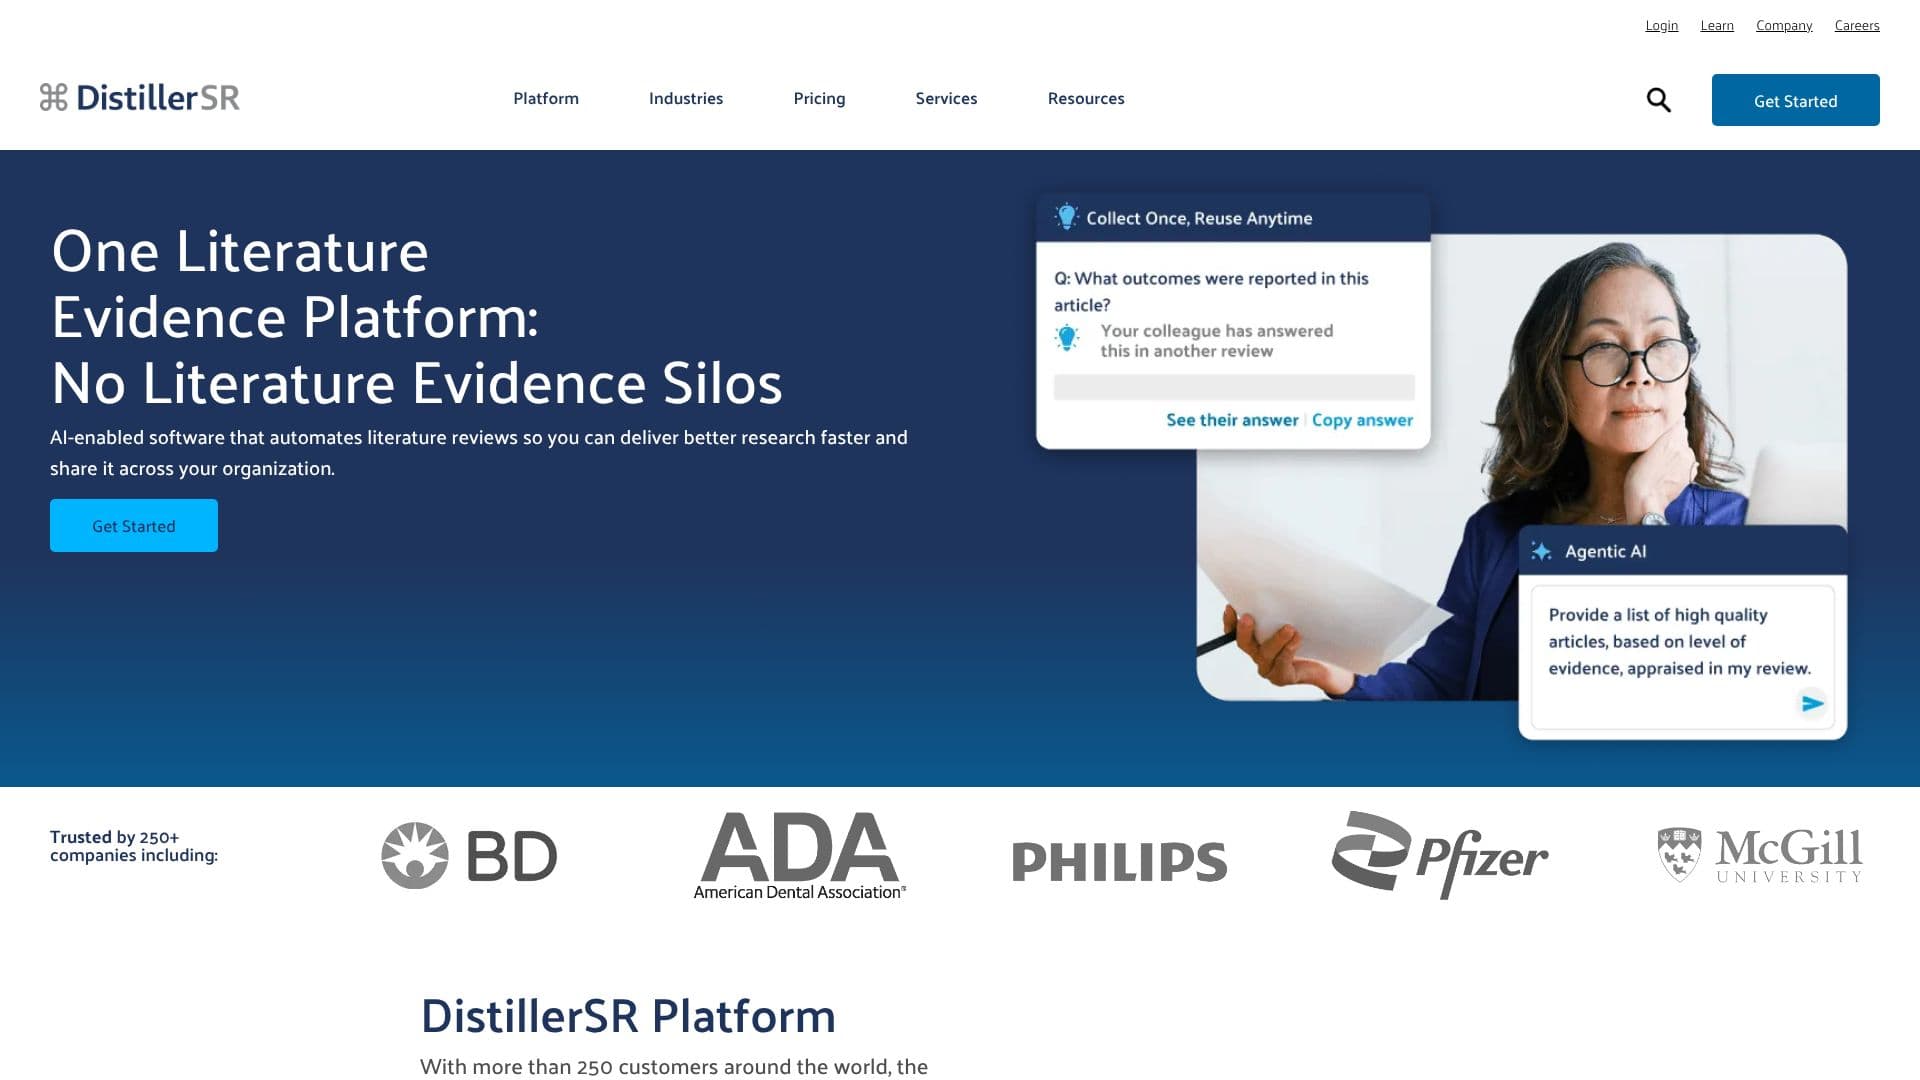
Task: Click the Pfizer logo
Action: pyautogui.click(x=1439, y=855)
